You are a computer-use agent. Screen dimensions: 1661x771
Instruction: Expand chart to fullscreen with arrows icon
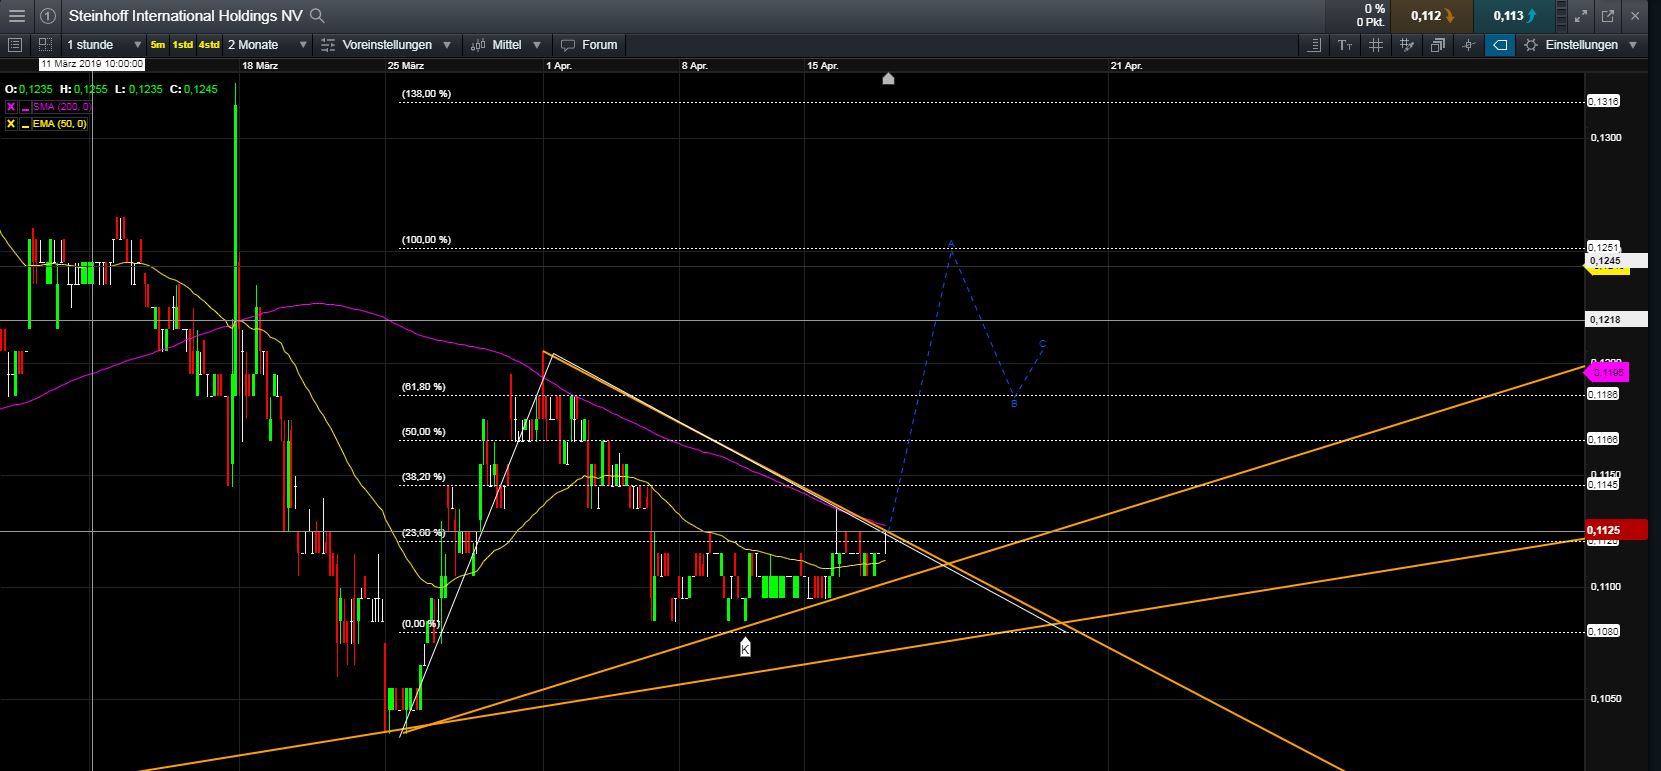[1581, 16]
